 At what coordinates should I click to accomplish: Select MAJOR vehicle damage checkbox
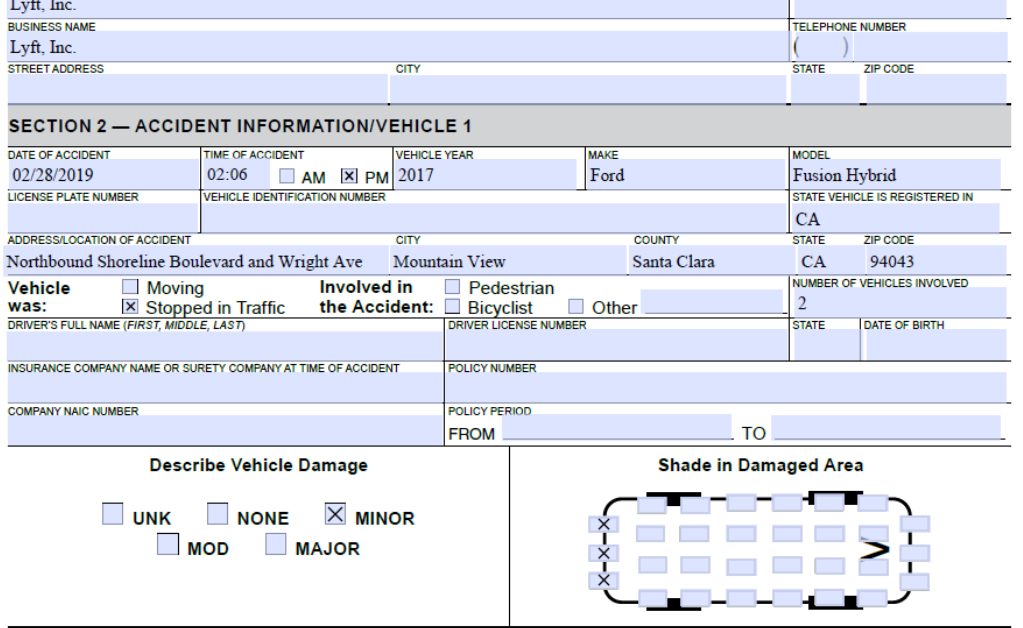pyautogui.click(x=276, y=546)
